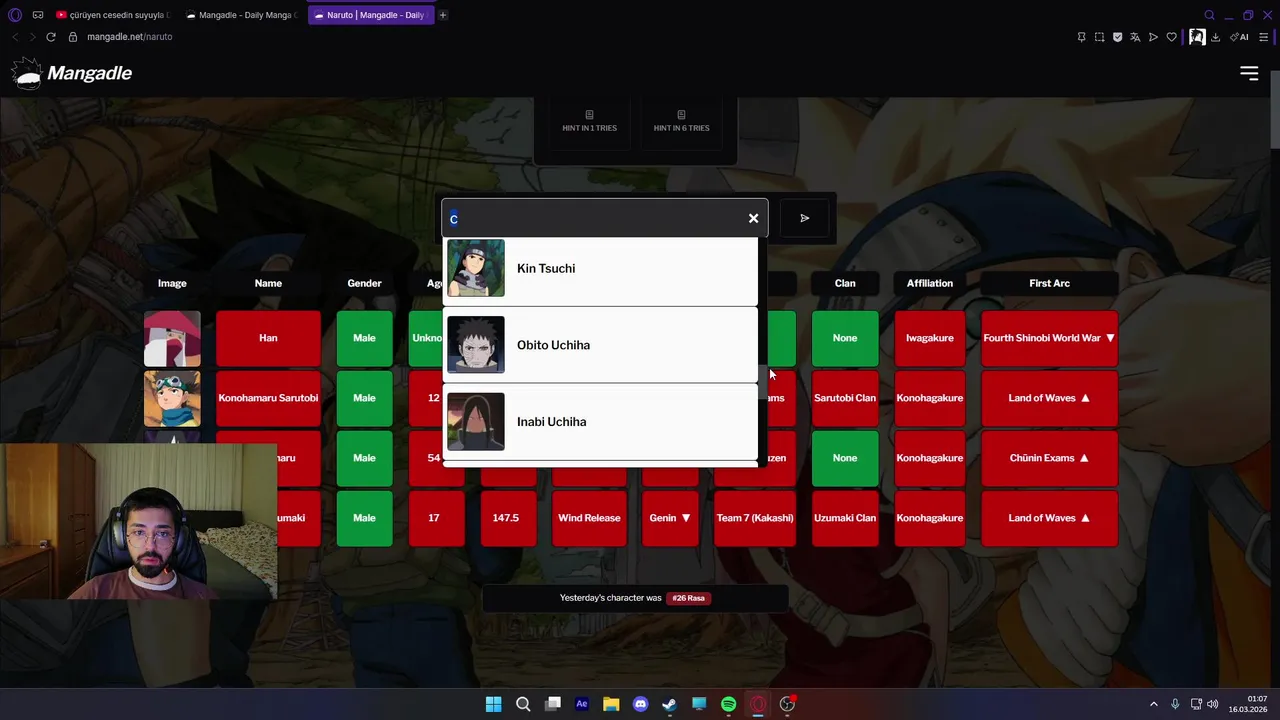Screen dimensions: 1280x720
Task: Open the Mangadle hamburger menu
Action: [x=1249, y=73]
